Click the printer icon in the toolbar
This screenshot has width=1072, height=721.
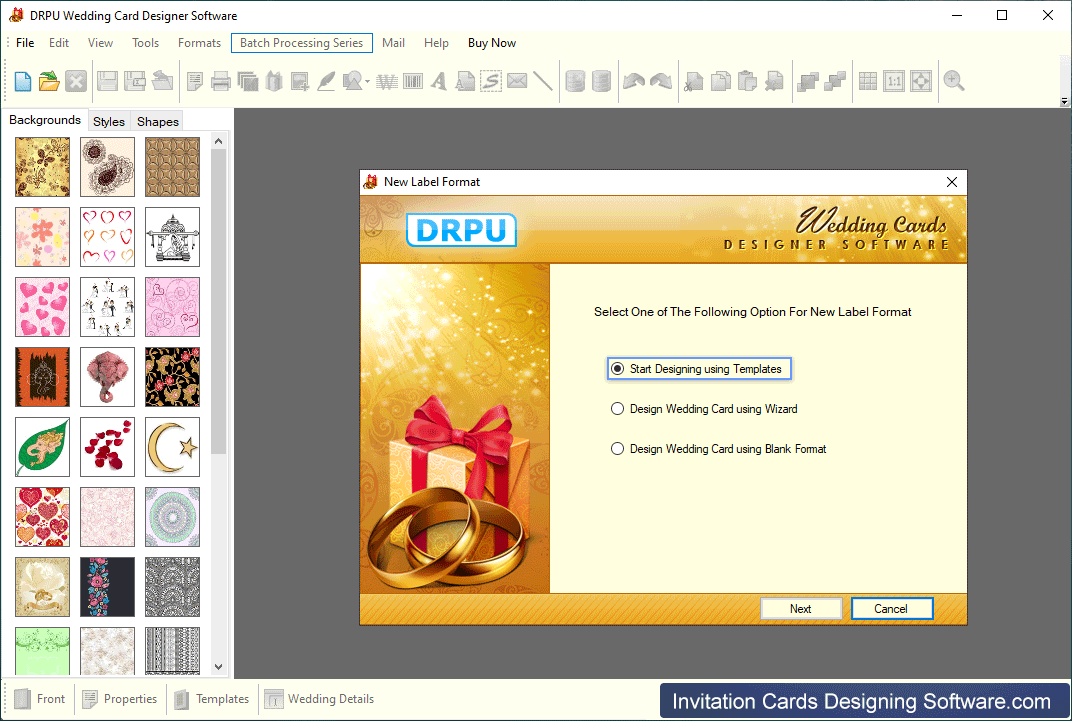pos(221,81)
